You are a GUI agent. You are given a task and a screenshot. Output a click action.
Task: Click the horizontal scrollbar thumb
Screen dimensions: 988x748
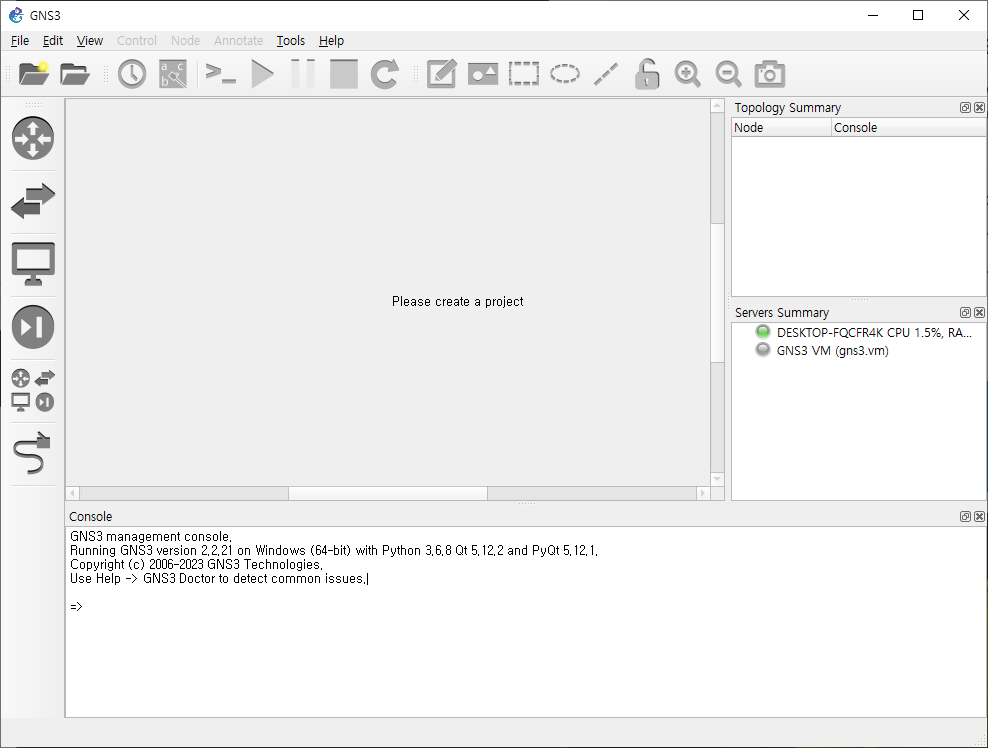388,493
